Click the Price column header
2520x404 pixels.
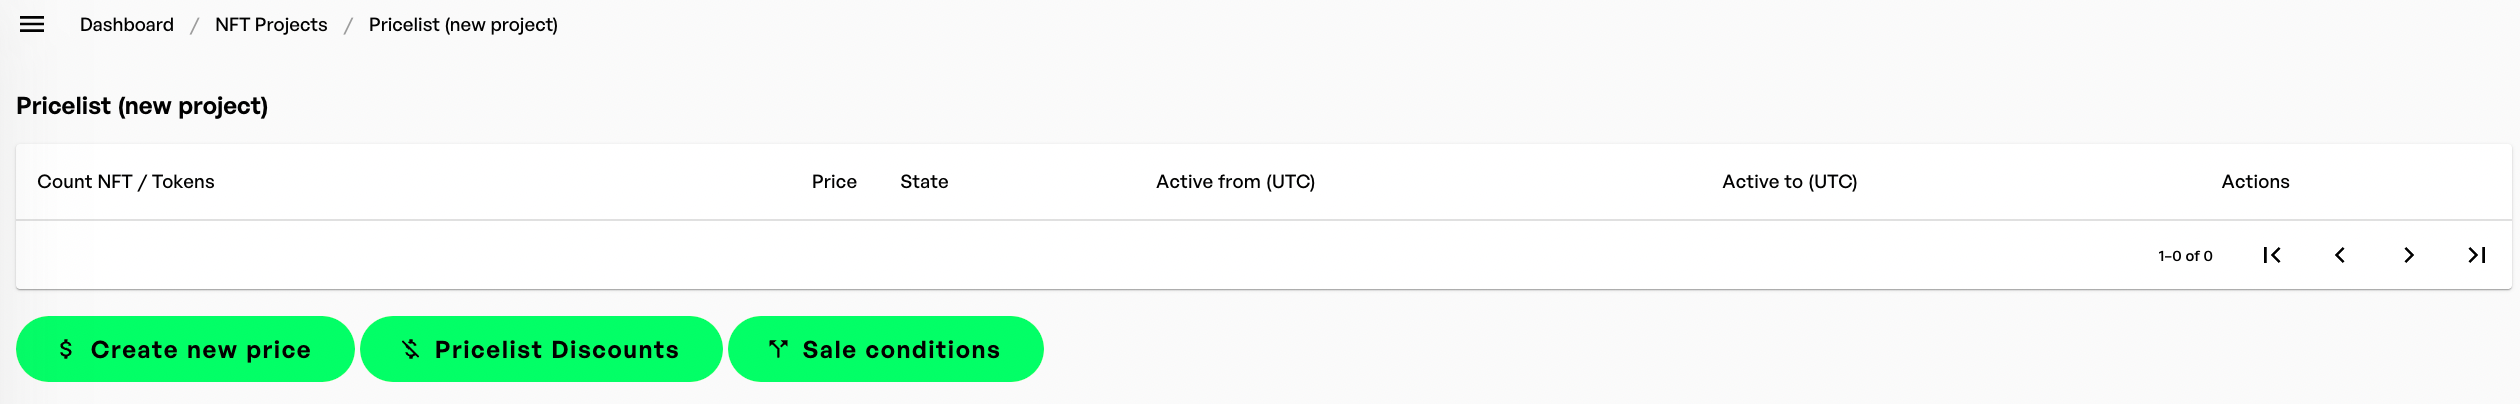[x=834, y=182]
